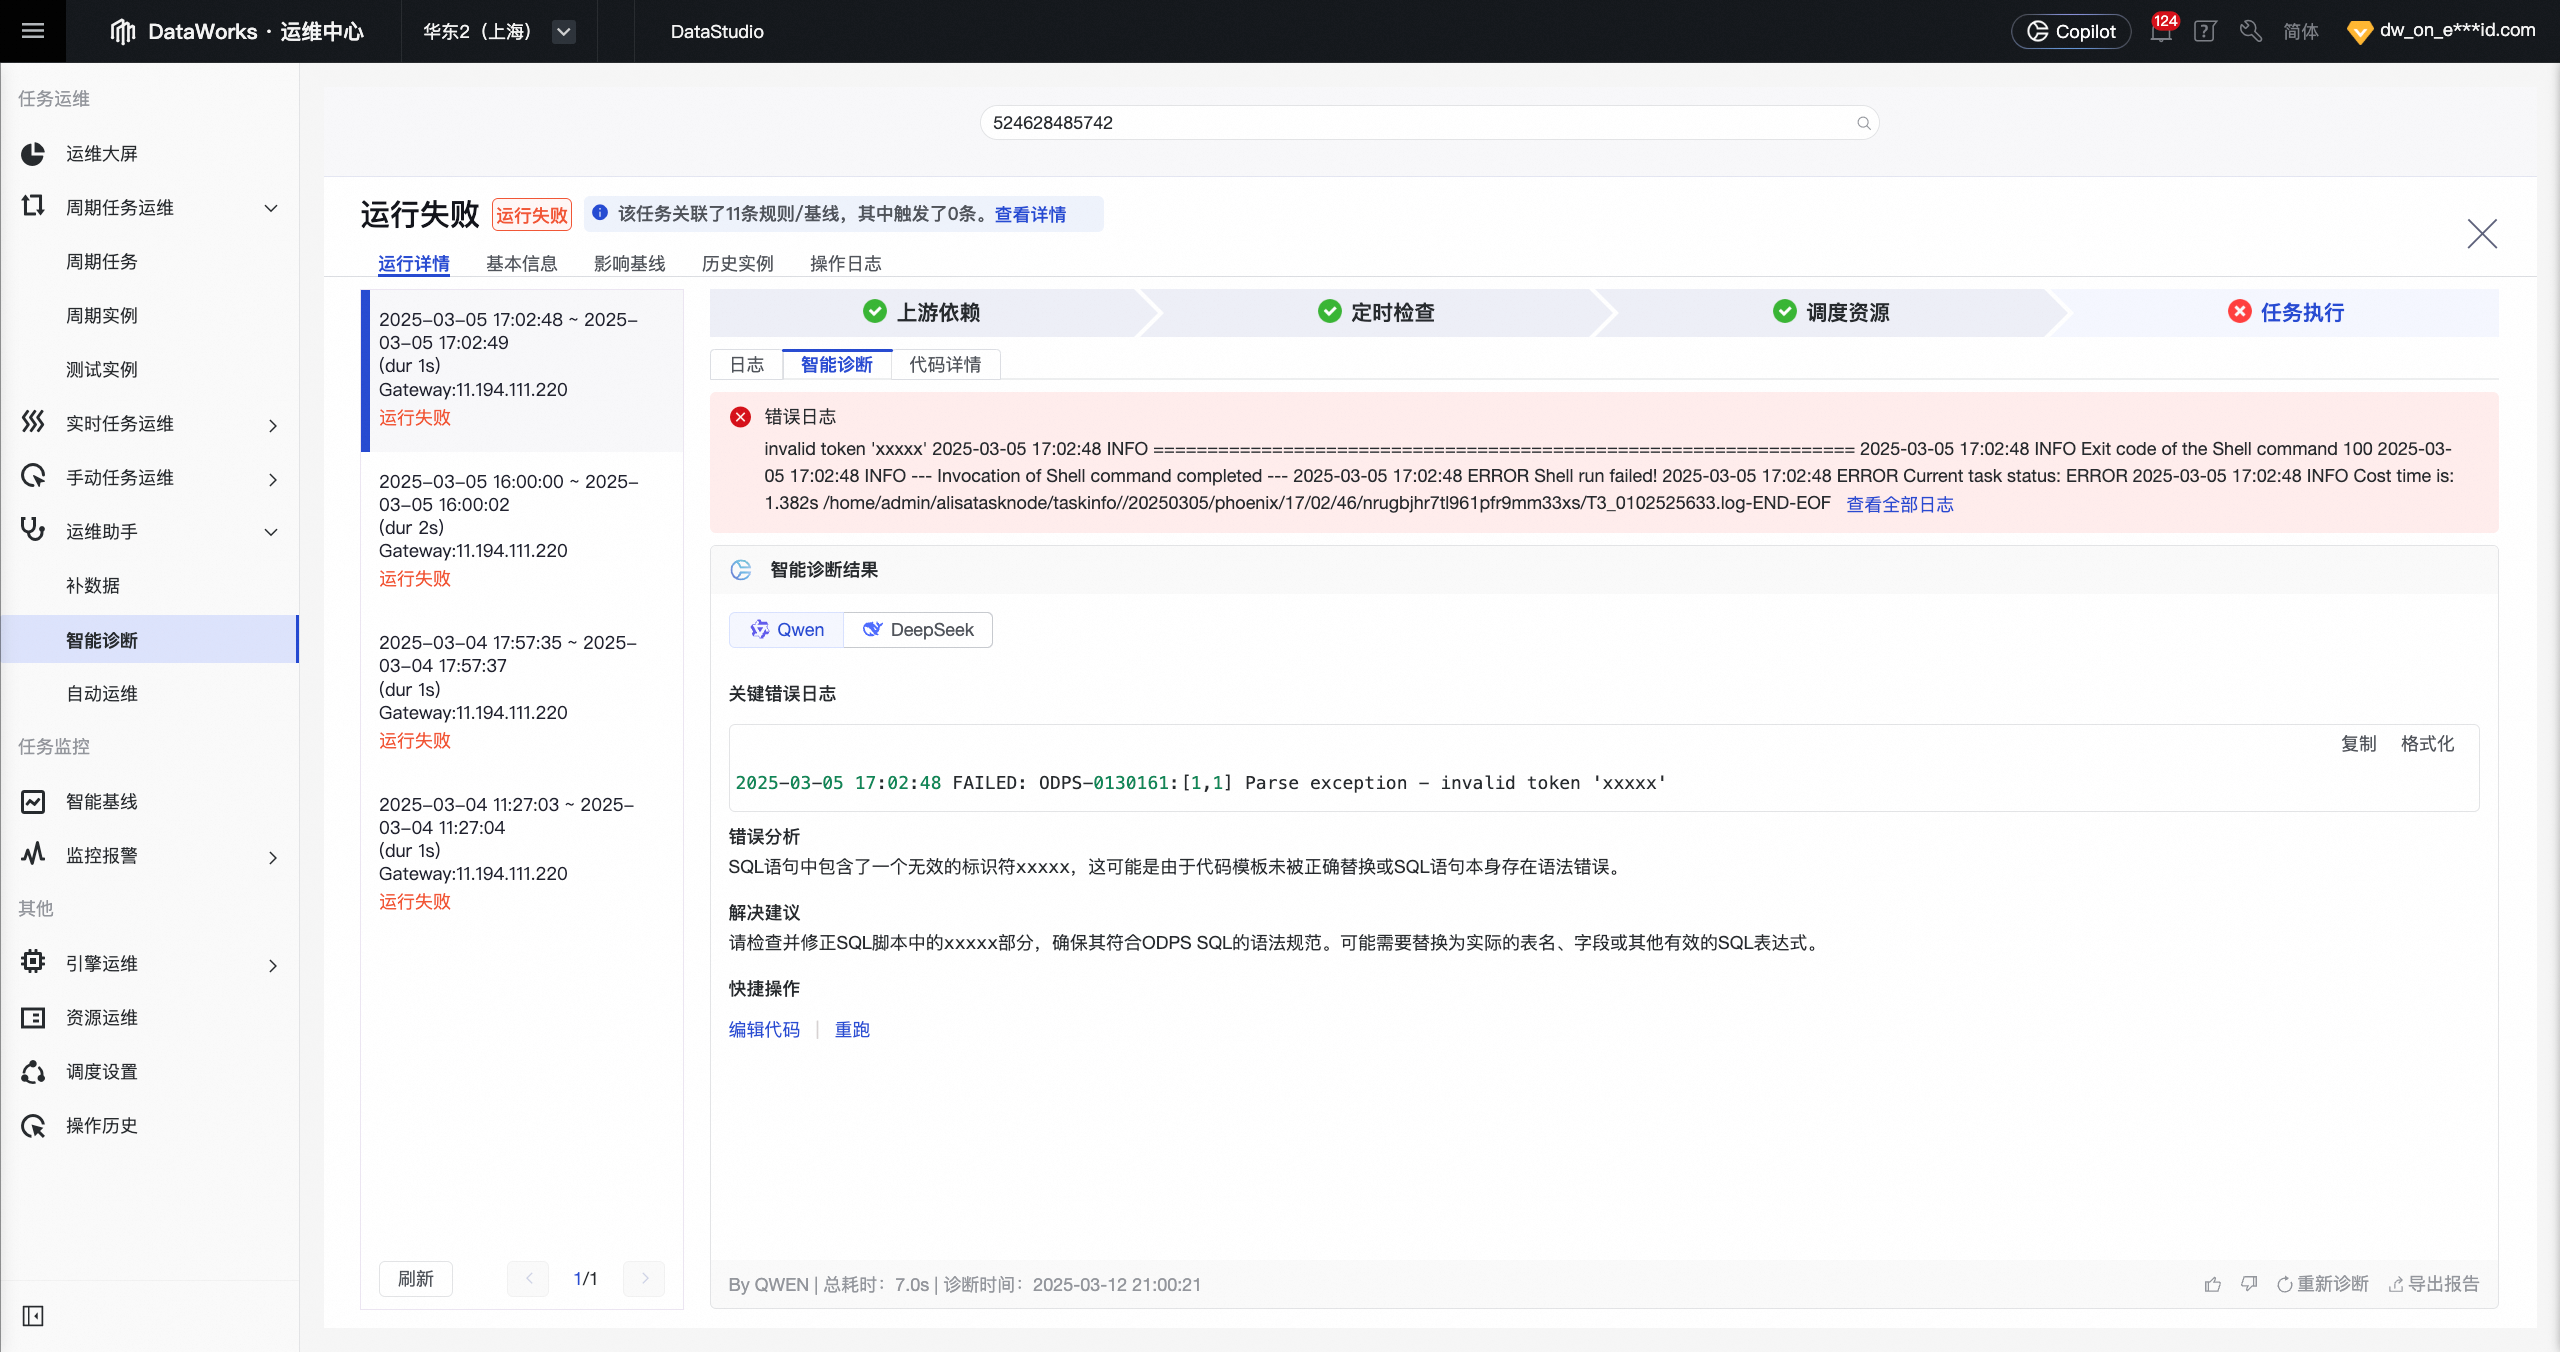Screen dimensions: 2560x1352
Task: Click the task ID search field
Action: click(x=1425, y=122)
